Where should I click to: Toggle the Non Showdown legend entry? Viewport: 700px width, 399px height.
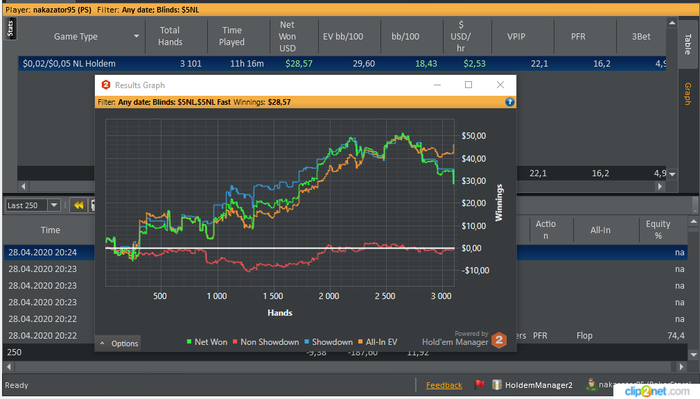click(266, 342)
